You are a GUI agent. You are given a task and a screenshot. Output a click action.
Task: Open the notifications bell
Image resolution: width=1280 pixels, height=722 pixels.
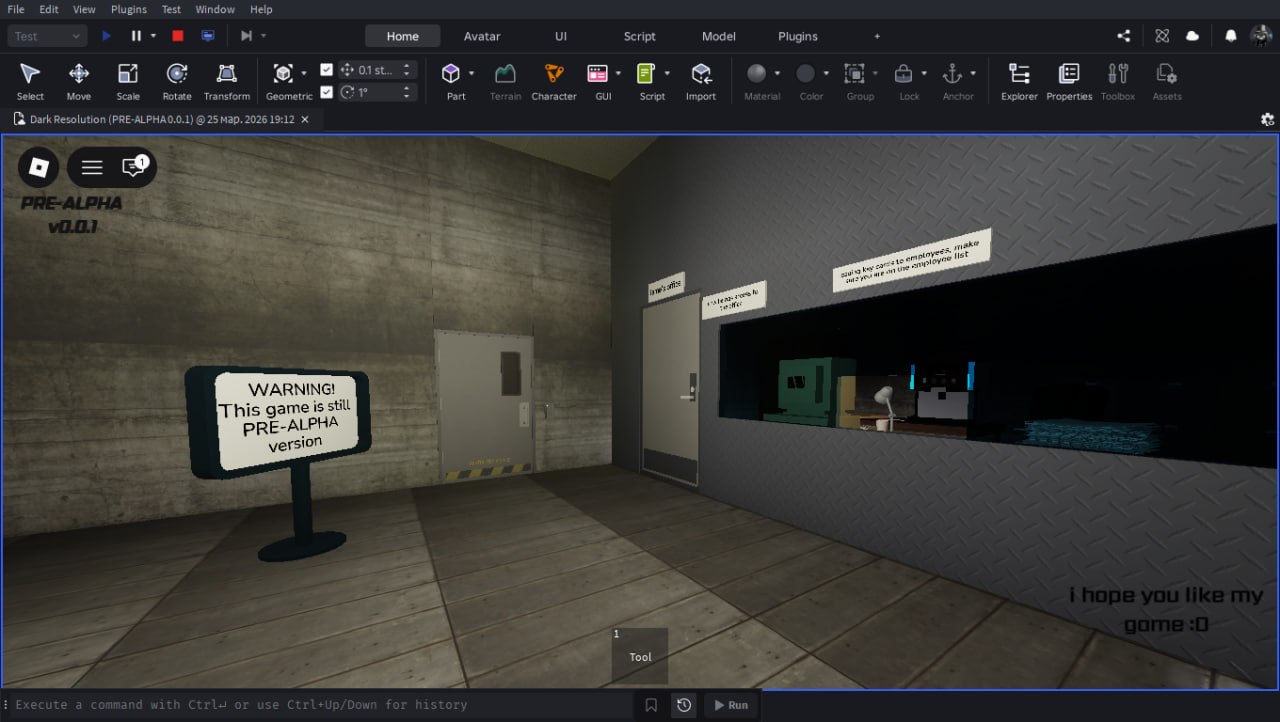[x=1231, y=36]
